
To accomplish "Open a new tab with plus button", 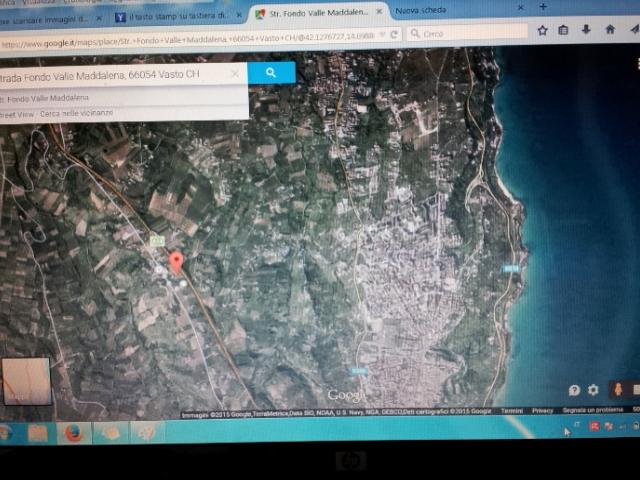I will tap(543, 6).
